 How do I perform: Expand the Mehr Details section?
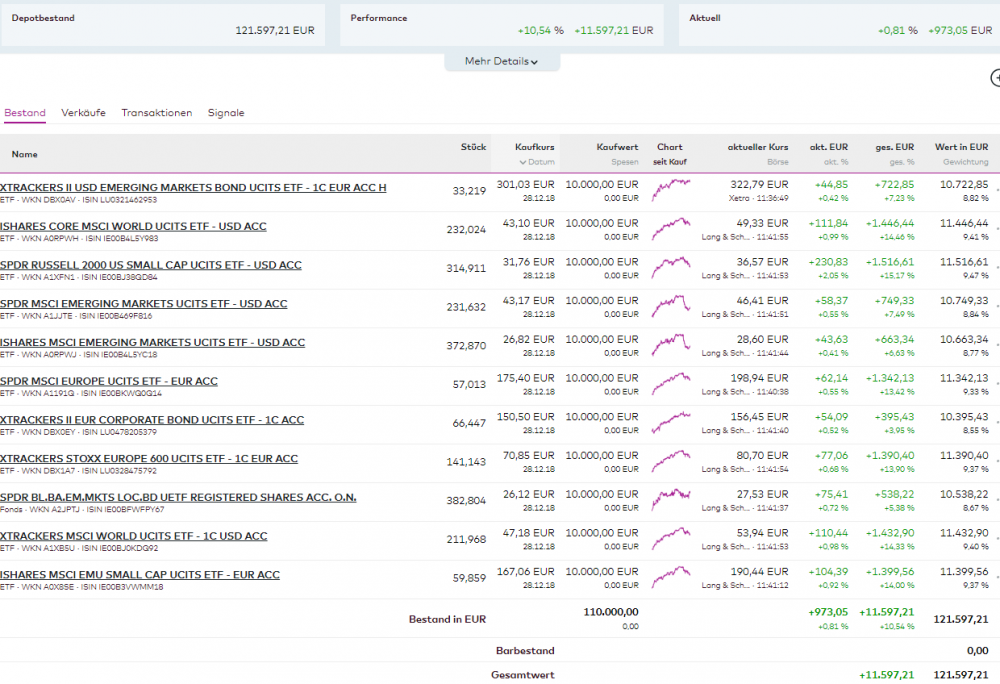coord(501,62)
